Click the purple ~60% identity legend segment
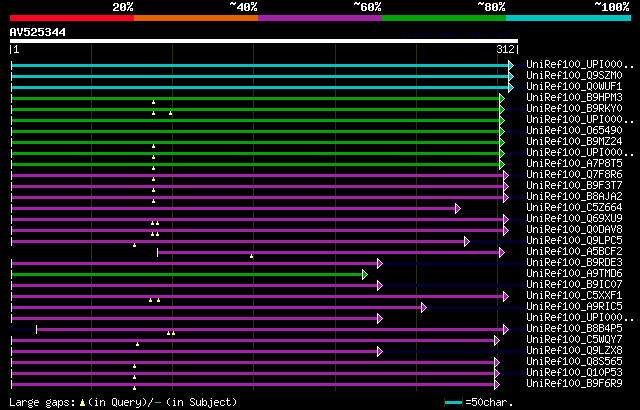The height and width of the screenshot is (410, 640). click(320, 18)
